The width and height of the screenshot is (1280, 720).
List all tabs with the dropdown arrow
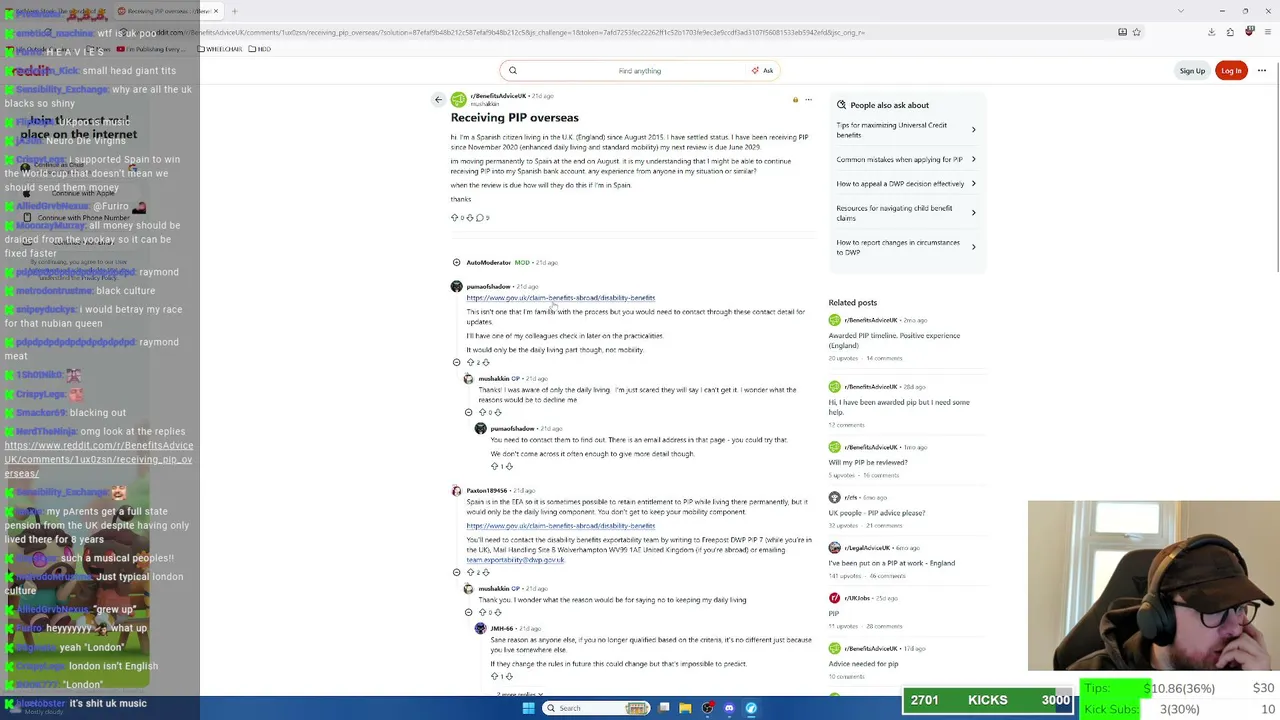click(x=1181, y=11)
